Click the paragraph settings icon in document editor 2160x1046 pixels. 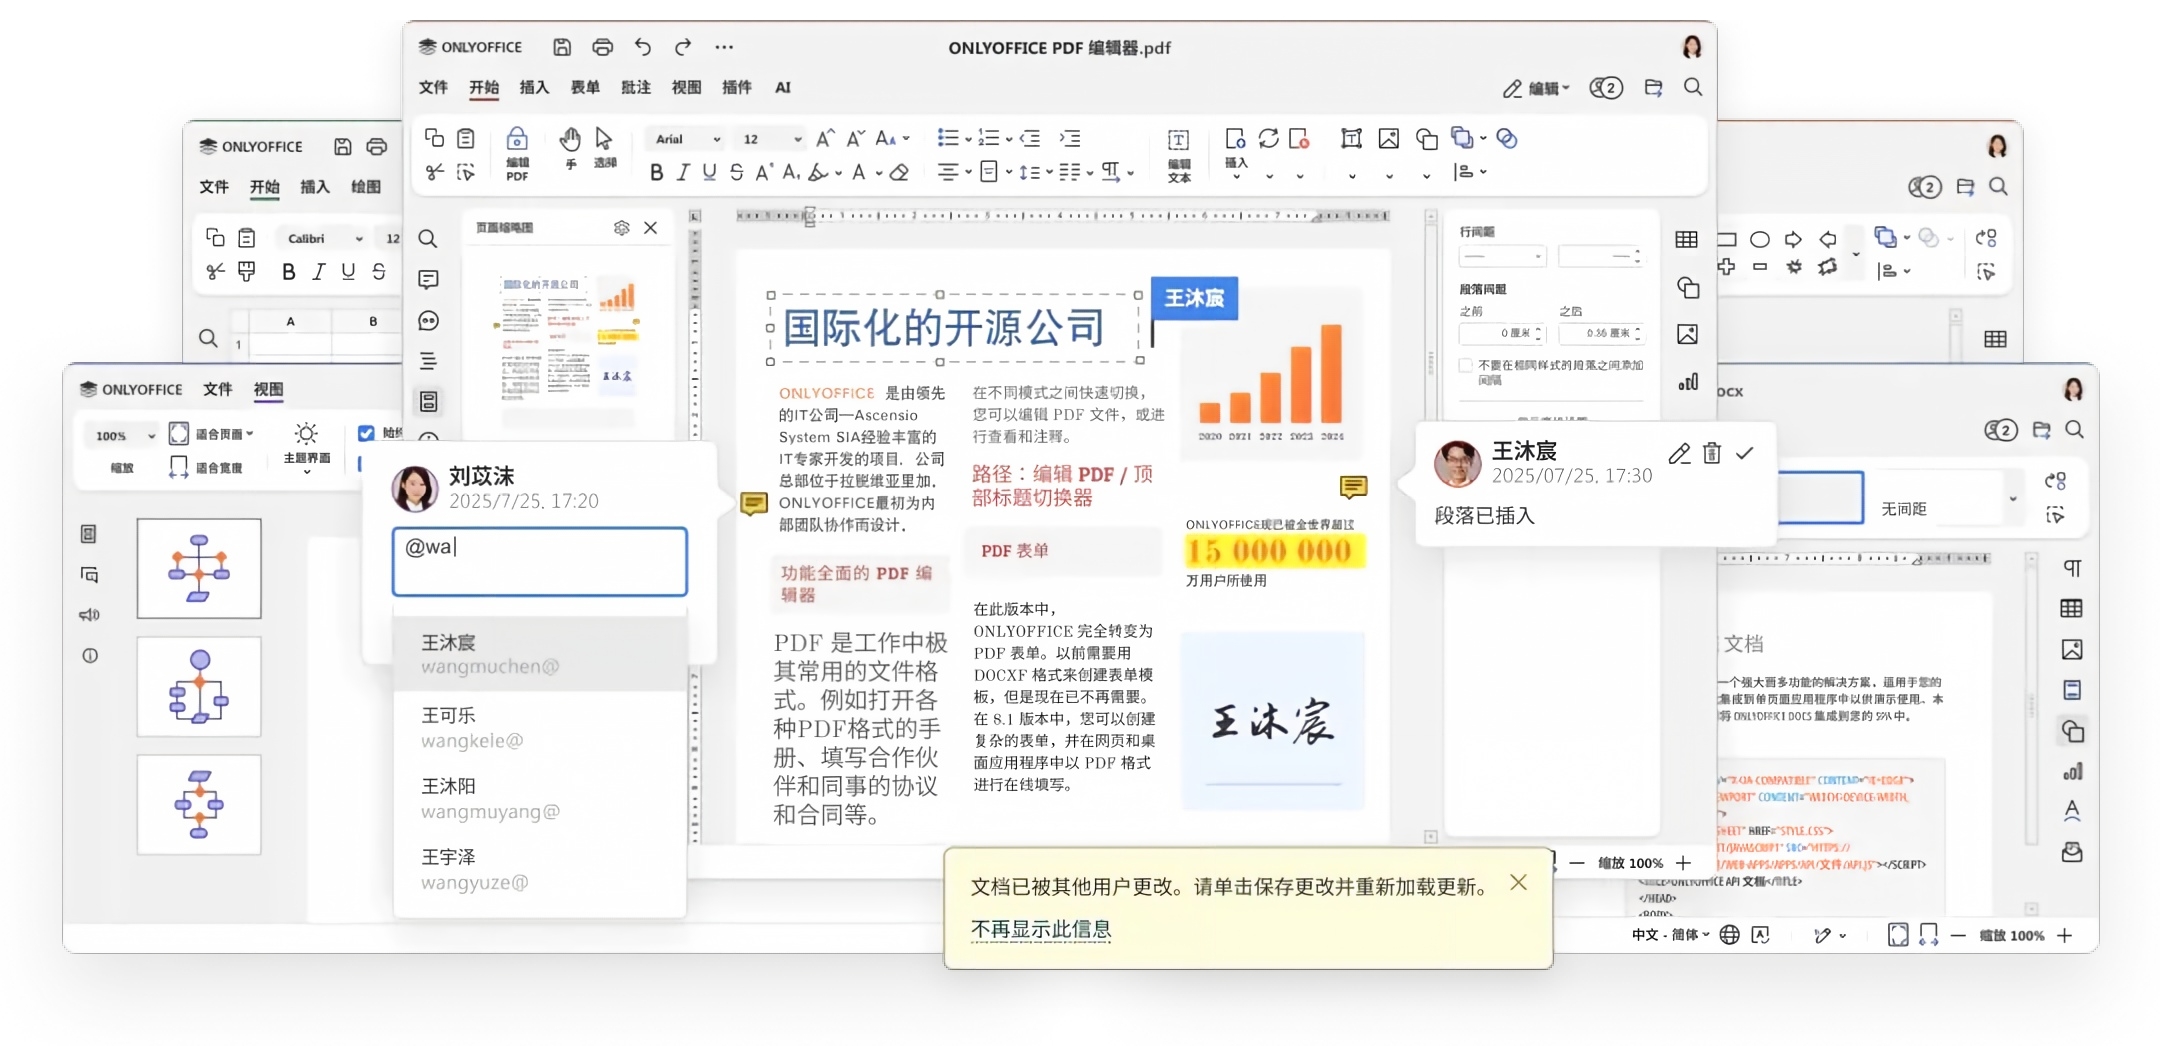[x=2073, y=568]
